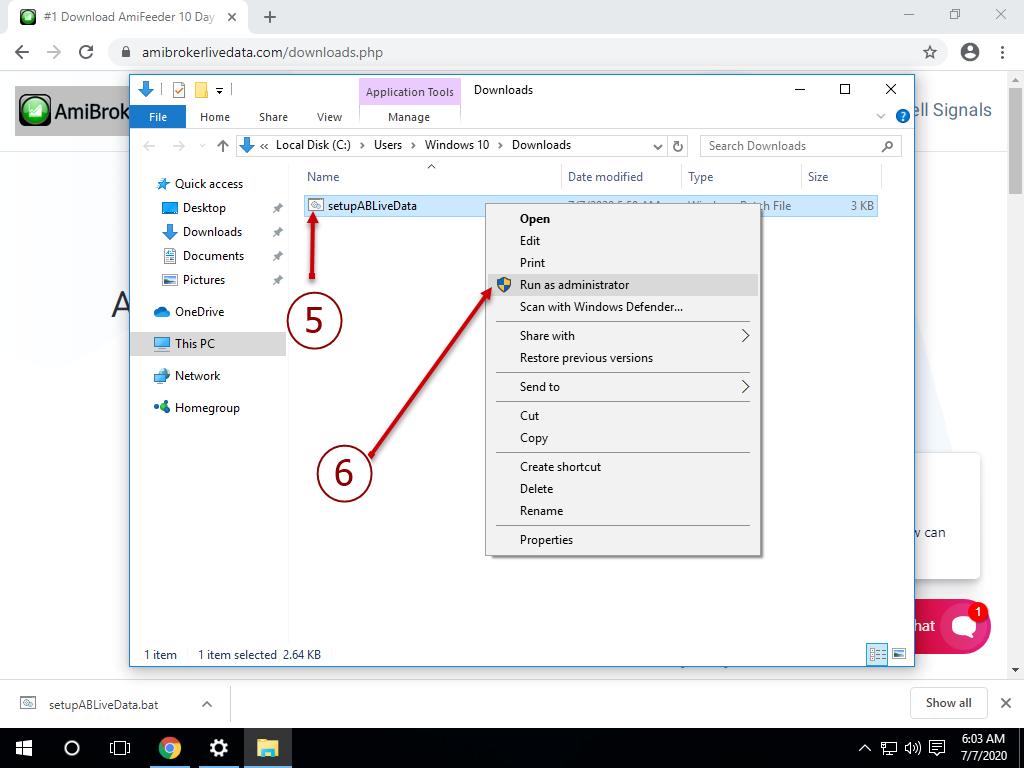The image size is (1024, 768).
Task: Switch to details view icon
Action: coord(877,654)
